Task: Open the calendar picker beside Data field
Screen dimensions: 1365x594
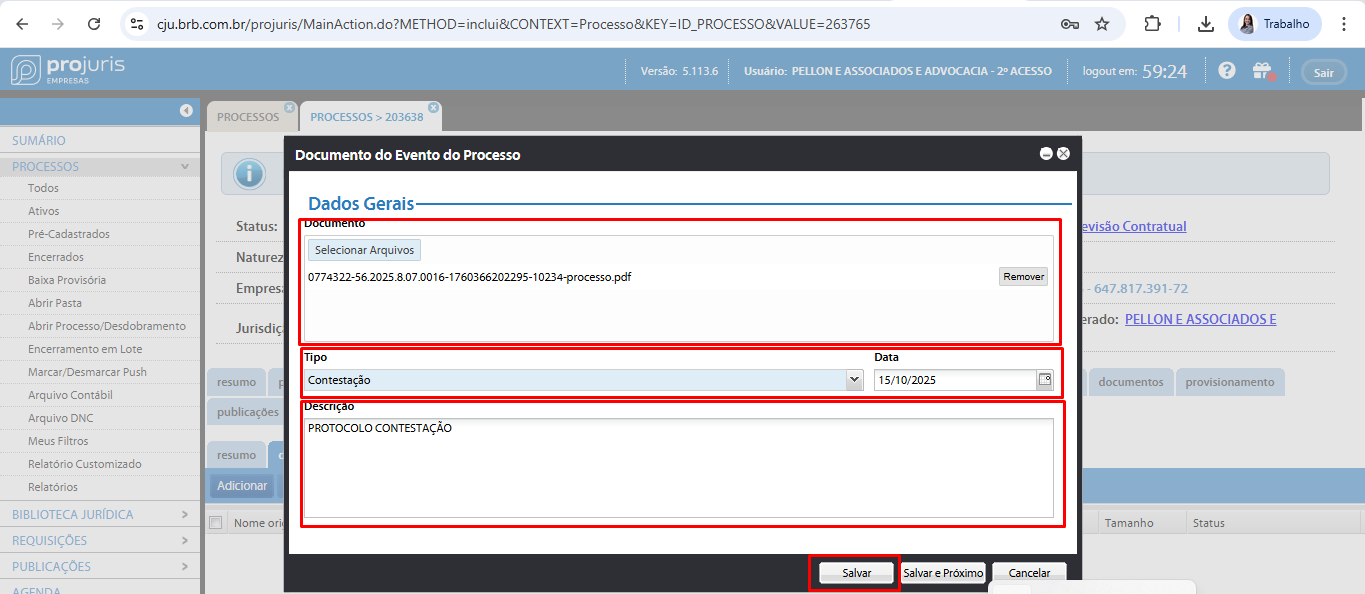Action: (1045, 380)
